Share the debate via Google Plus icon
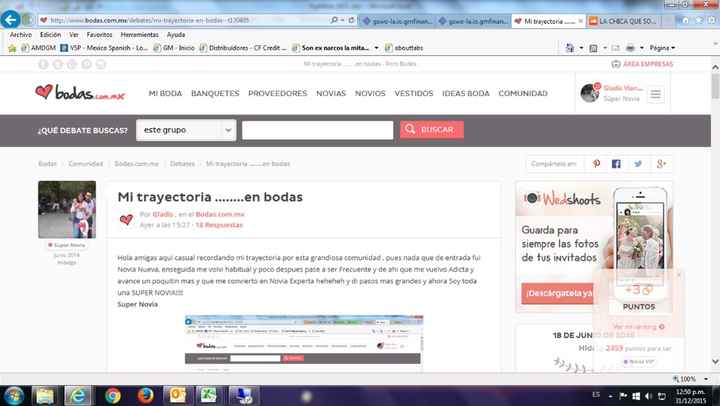720x406 pixels. pos(661,164)
